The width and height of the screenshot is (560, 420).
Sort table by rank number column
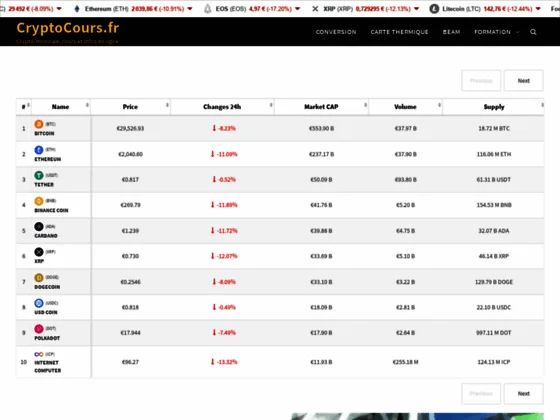point(24,107)
